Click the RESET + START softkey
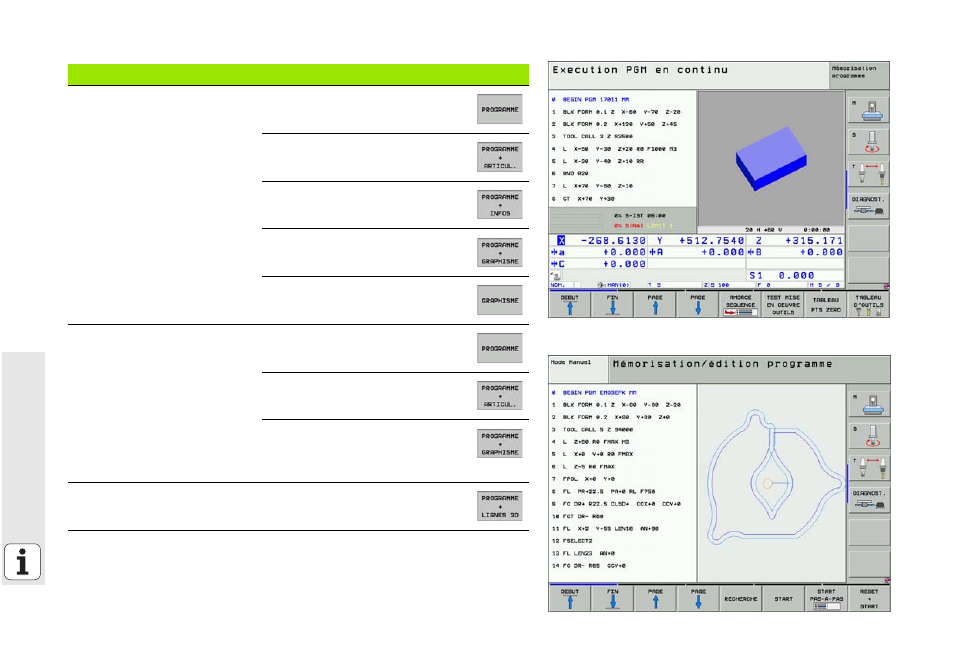 coord(868,598)
